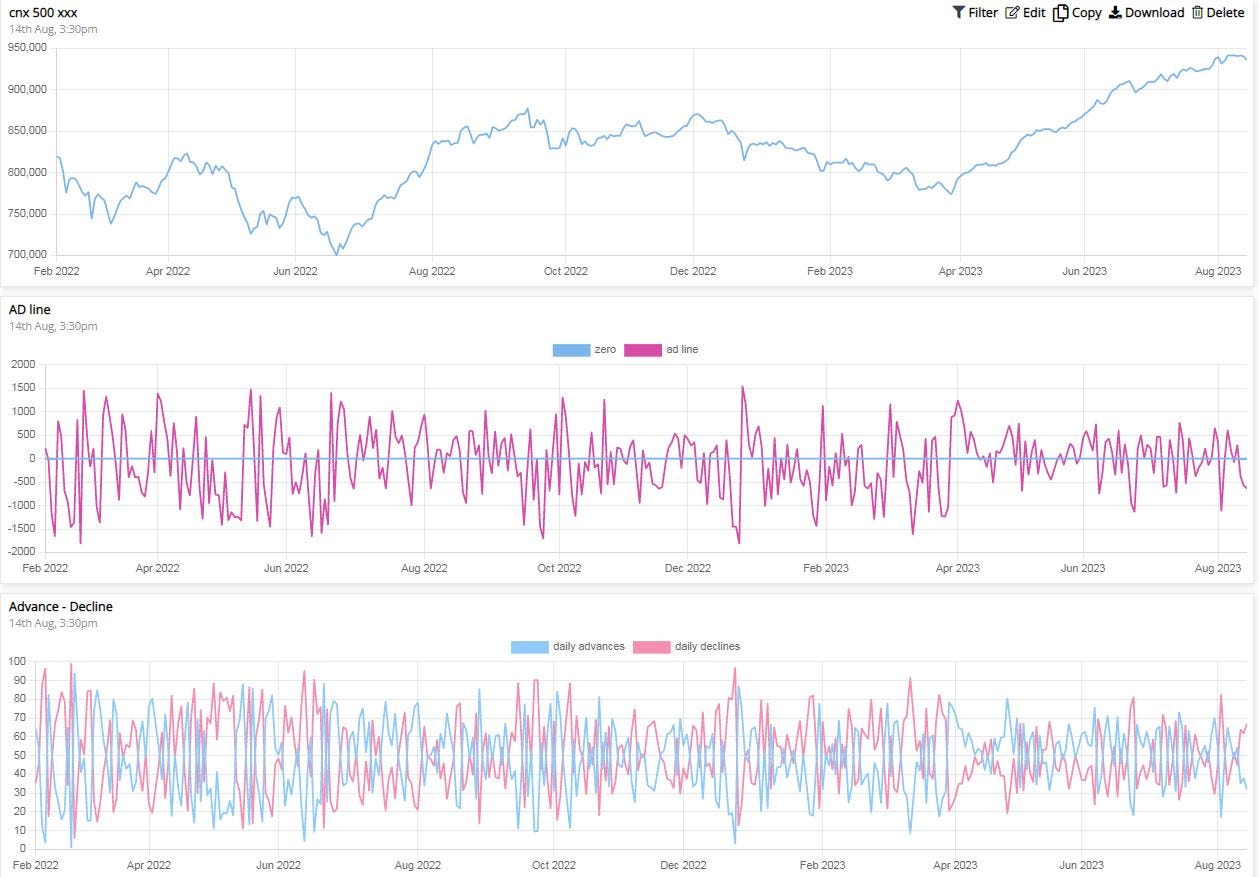Click the 10 label on Advance - Decline axis
Image resolution: width=1259 pixels, height=877 pixels.
click(19, 830)
